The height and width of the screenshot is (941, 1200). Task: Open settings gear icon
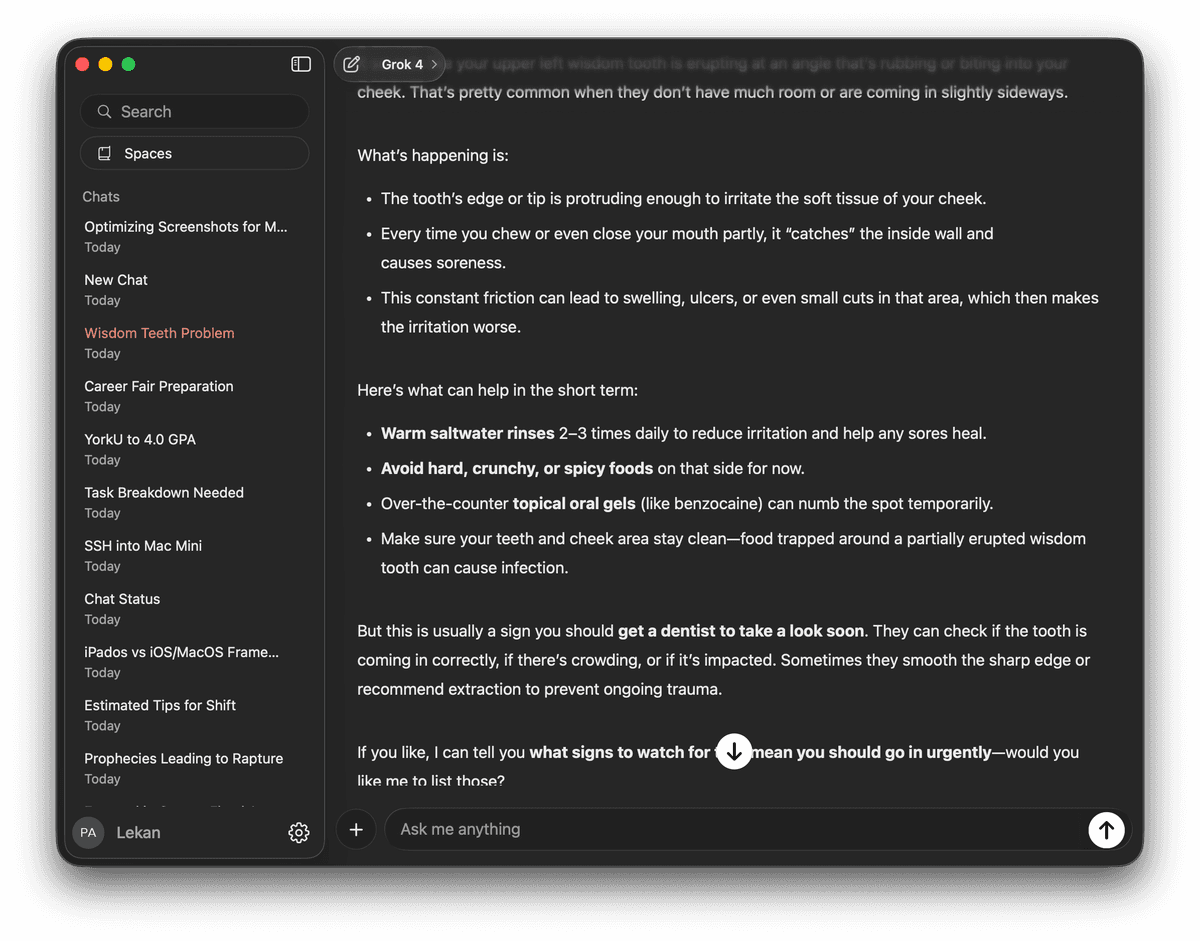(x=298, y=832)
